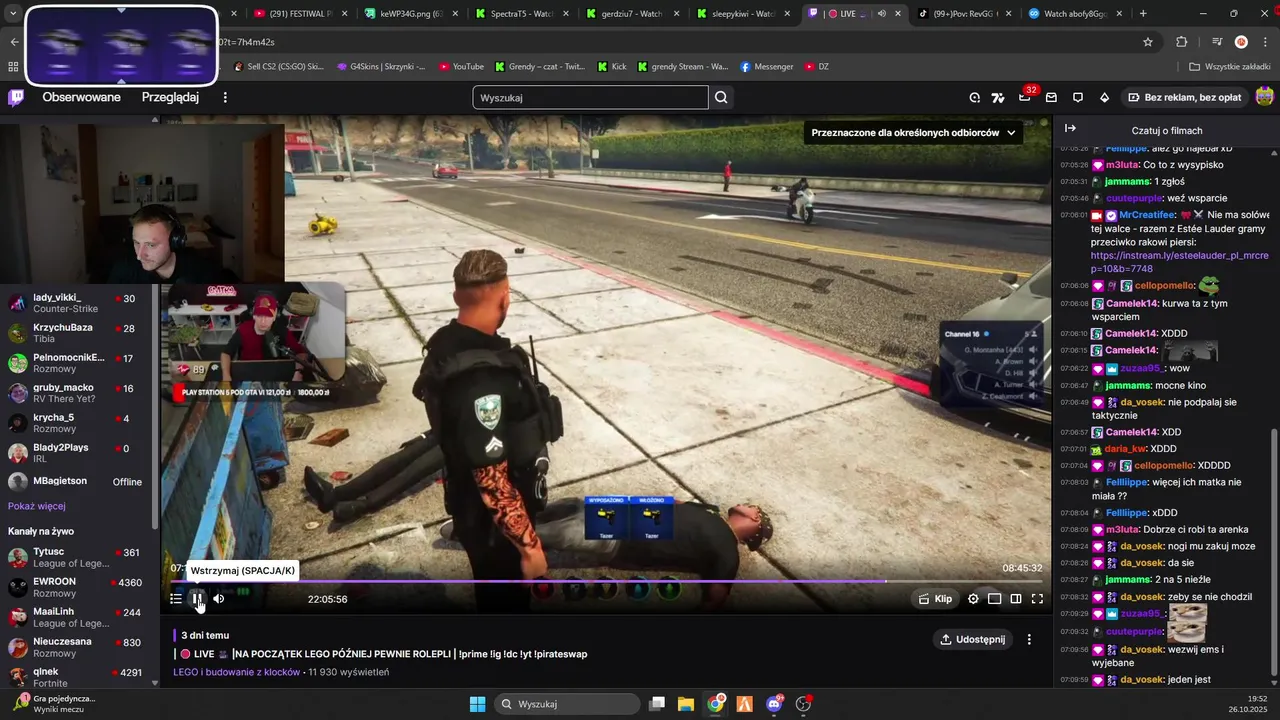1280x720 pixels.
Task: Open the Obserwowane tab
Action: [81, 97]
